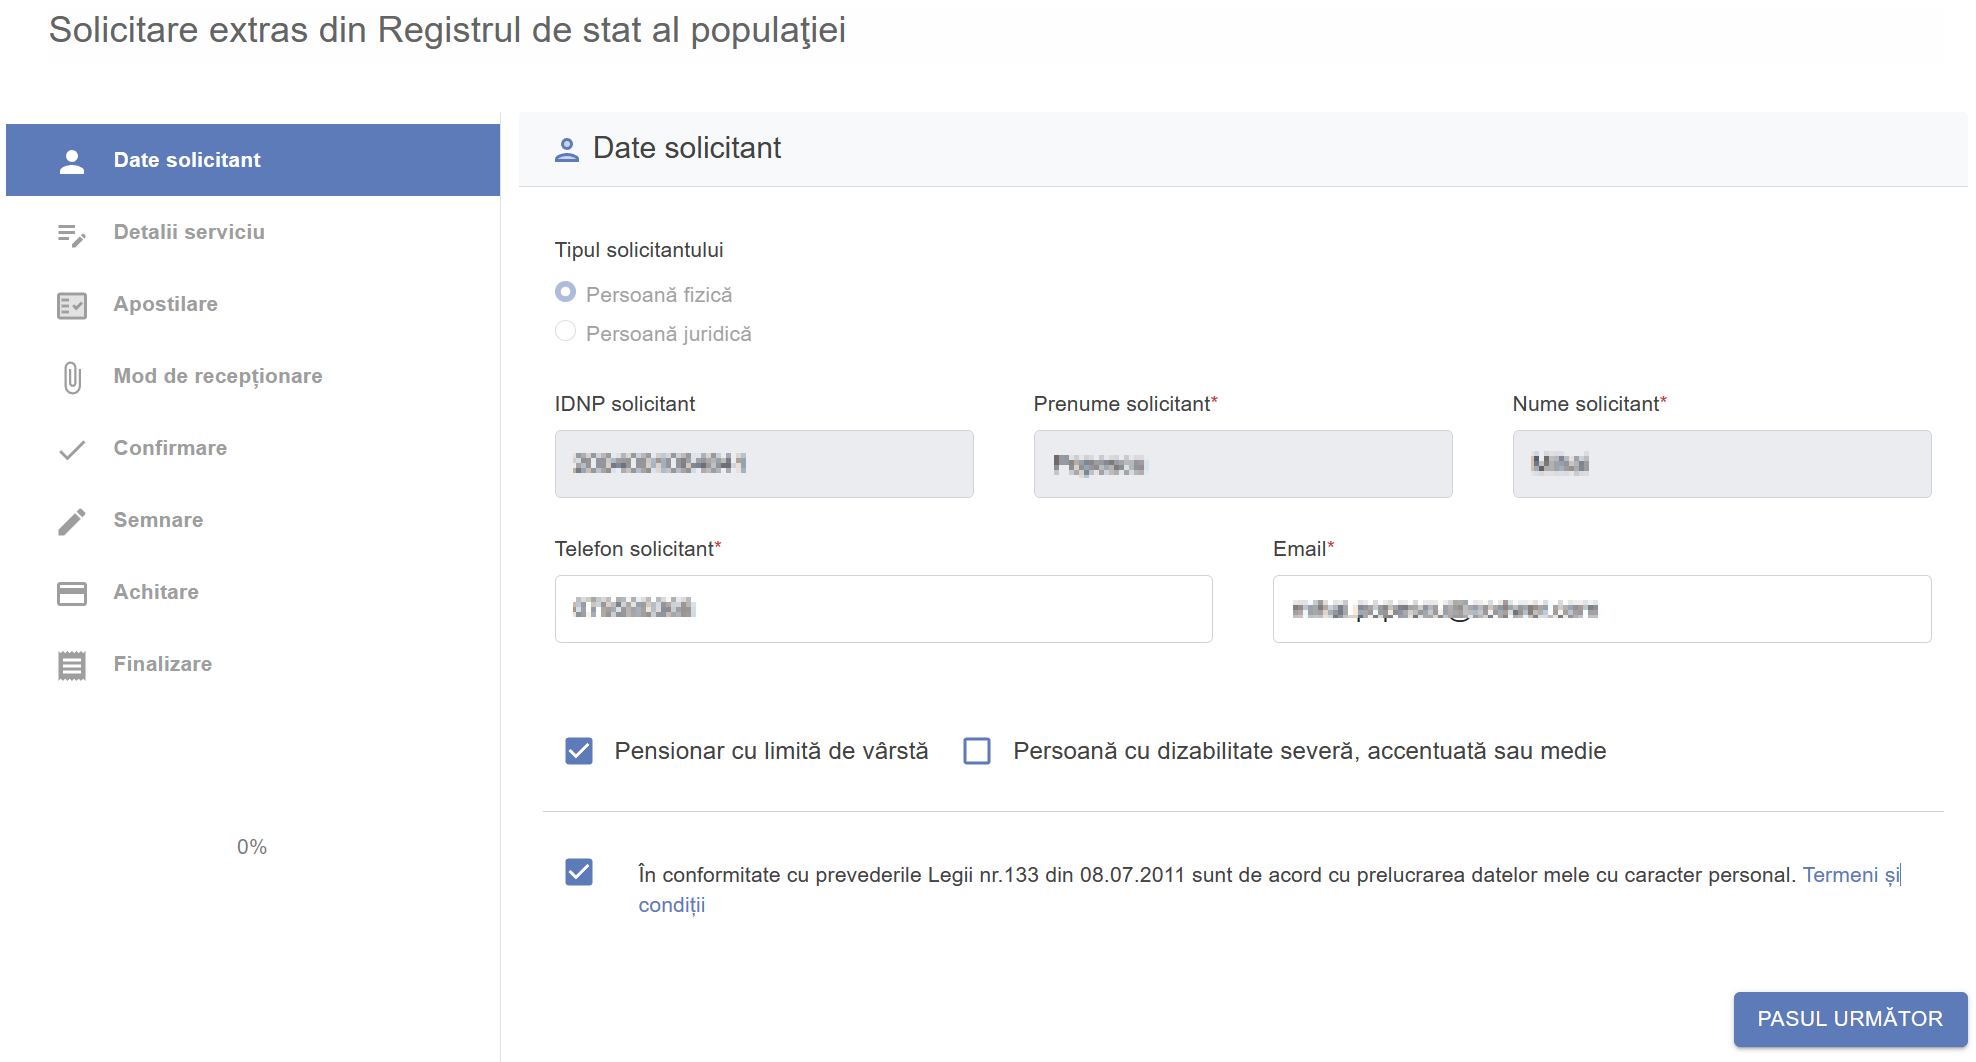Screen dimensions: 1976x1062
Task: Go to the Semnare step
Action: pyautogui.click(x=253, y=520)
